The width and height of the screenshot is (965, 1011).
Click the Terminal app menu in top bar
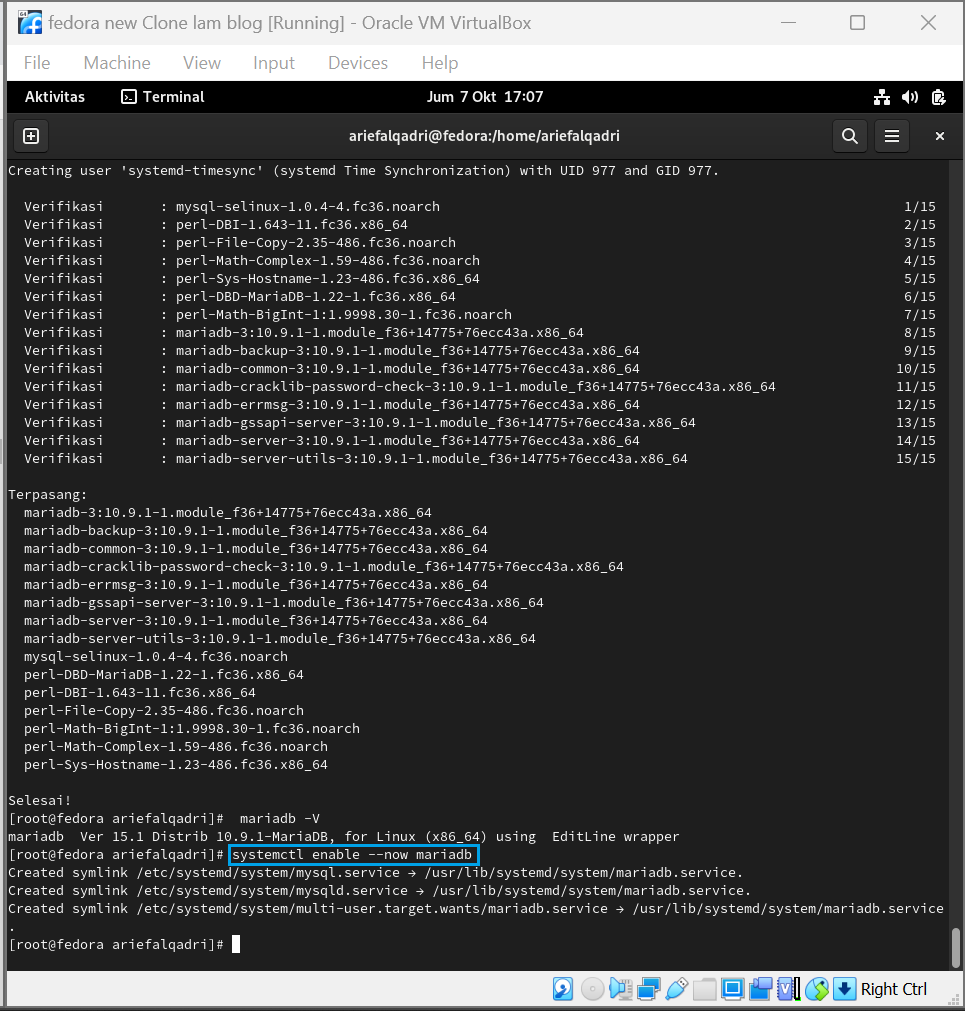coord(163,97)
